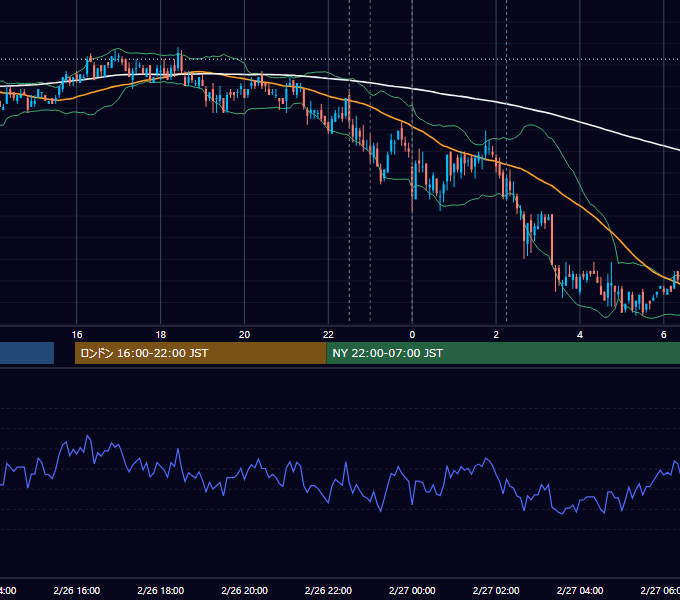Click the 2/27 00:00 time label
680x600 pixels.
(x=412, y=590)
